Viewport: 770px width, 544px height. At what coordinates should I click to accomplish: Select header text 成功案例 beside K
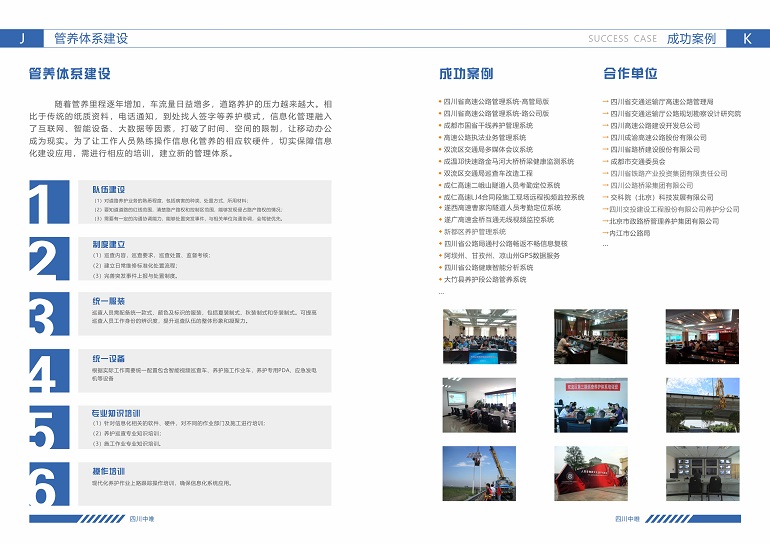(x=691, y=38)
